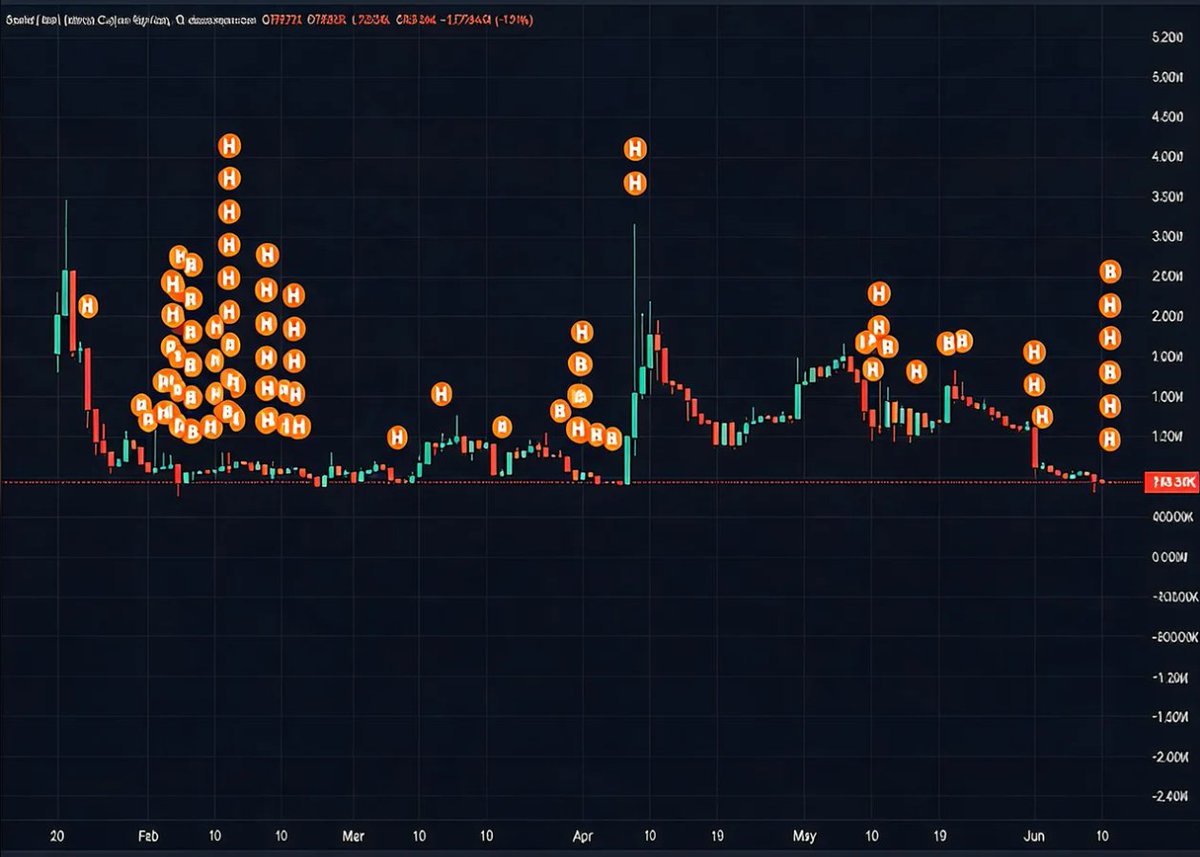Click the 20 date label on the time axis

click(57, 834)
